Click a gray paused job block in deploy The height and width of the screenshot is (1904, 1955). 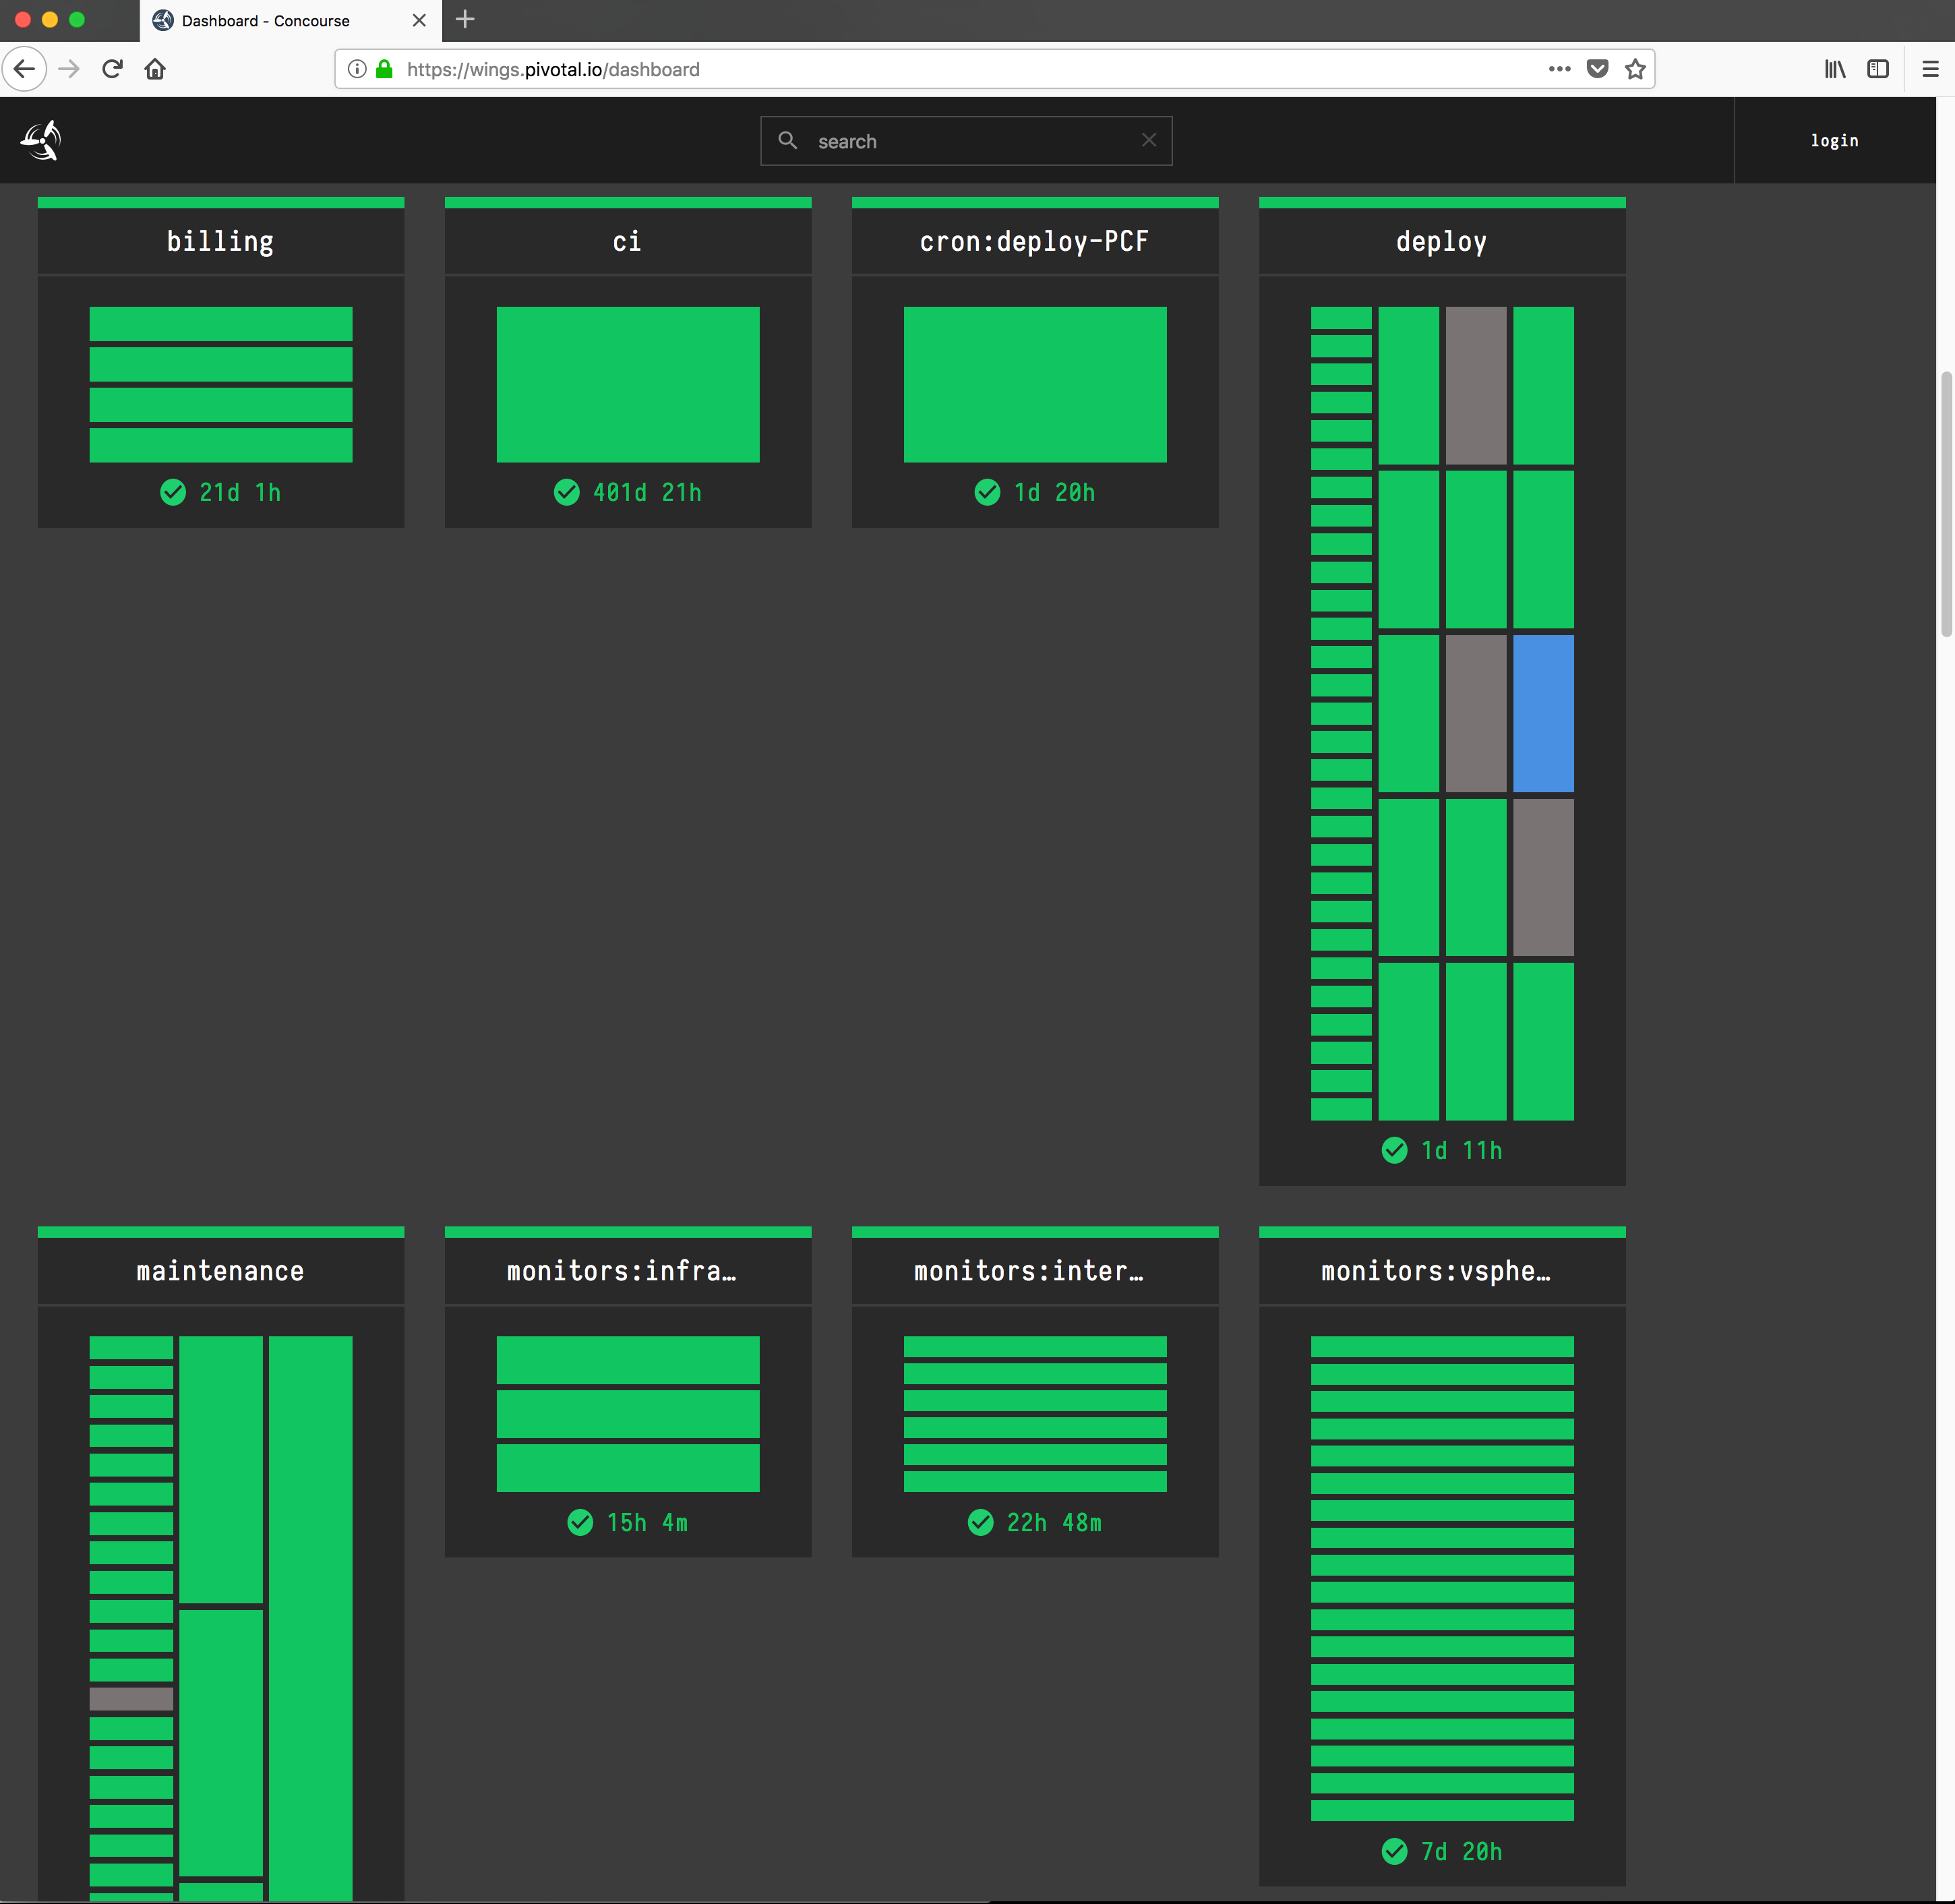(x=1476, y=384)
